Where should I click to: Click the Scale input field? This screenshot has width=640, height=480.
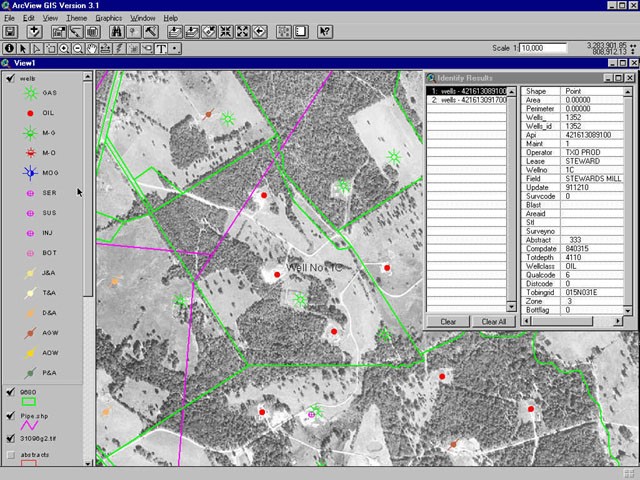pyautogui.click(x=545, y=48)
